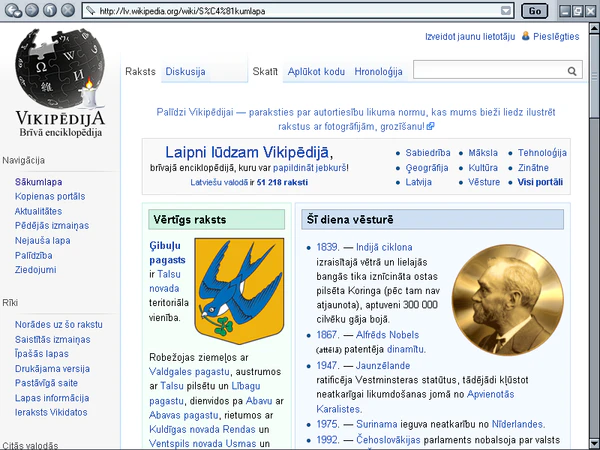
Task: Switch to the Diskusija tab
Action: point(185,72)
